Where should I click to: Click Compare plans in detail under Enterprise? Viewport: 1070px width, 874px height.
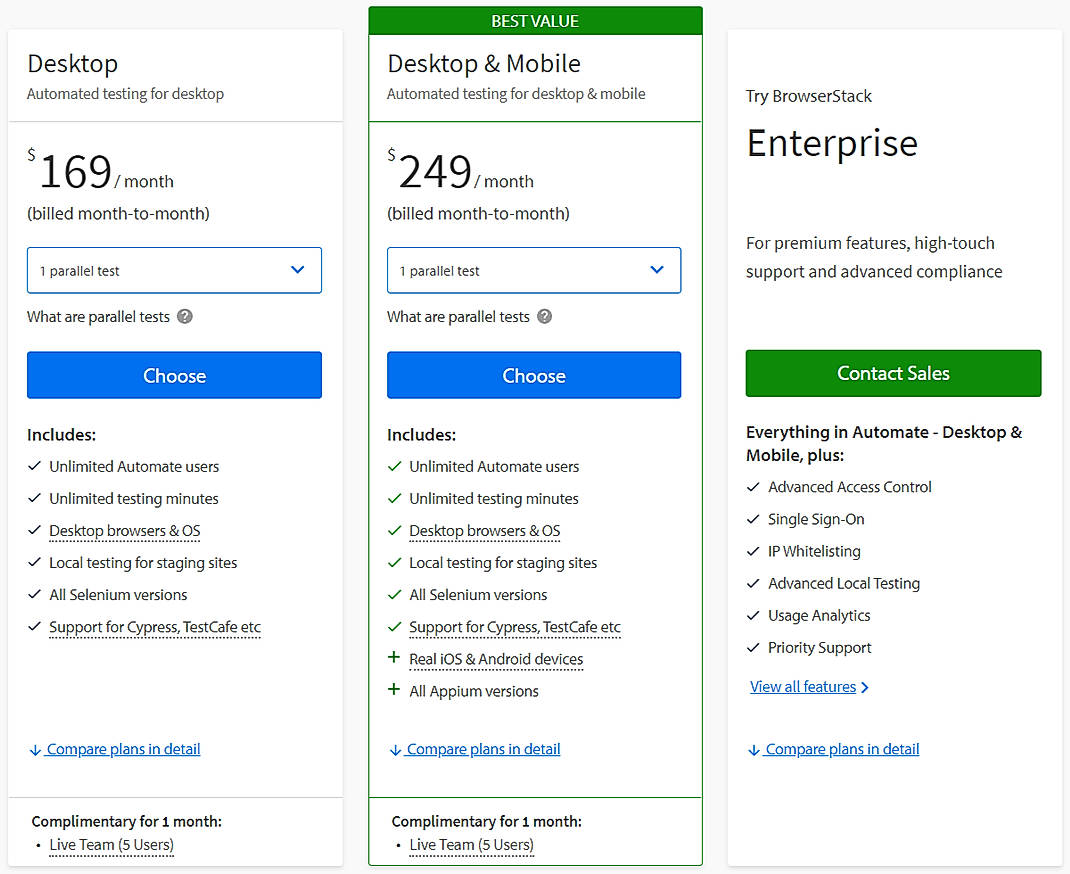coord(834,749)
